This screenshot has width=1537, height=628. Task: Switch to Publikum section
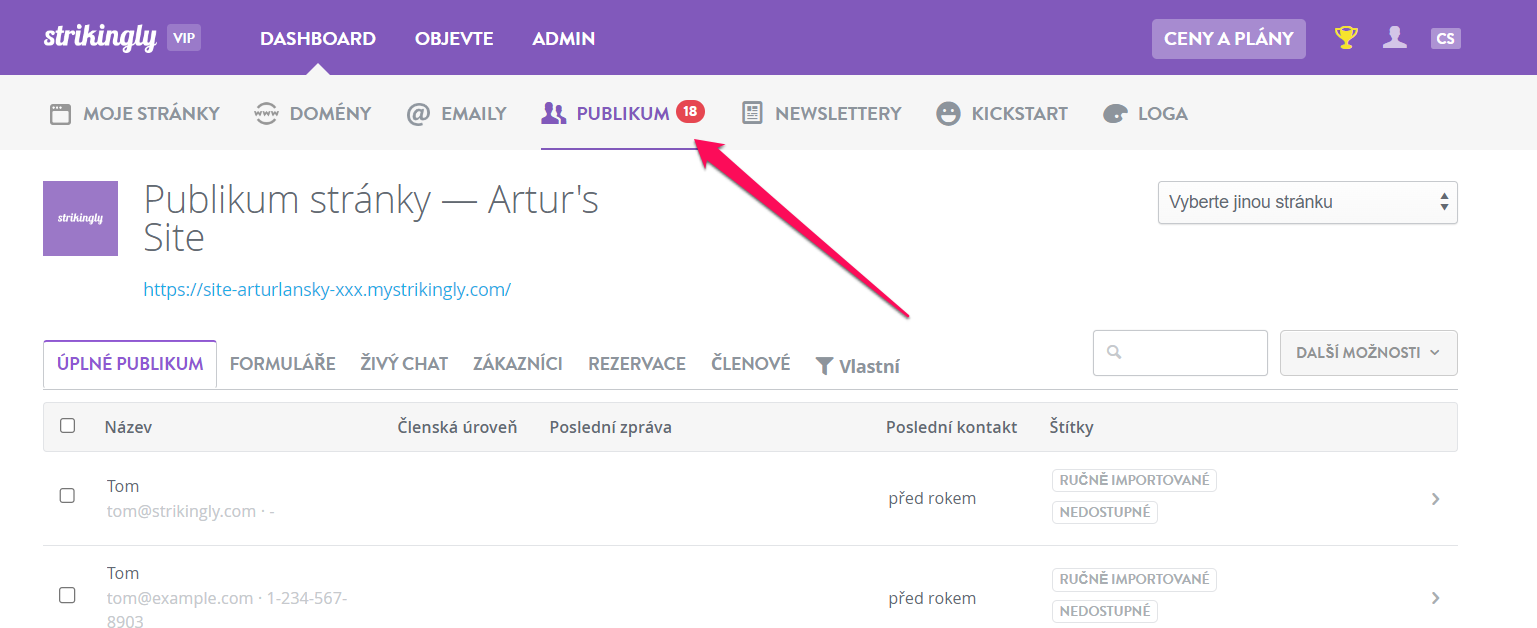[622, 114]
